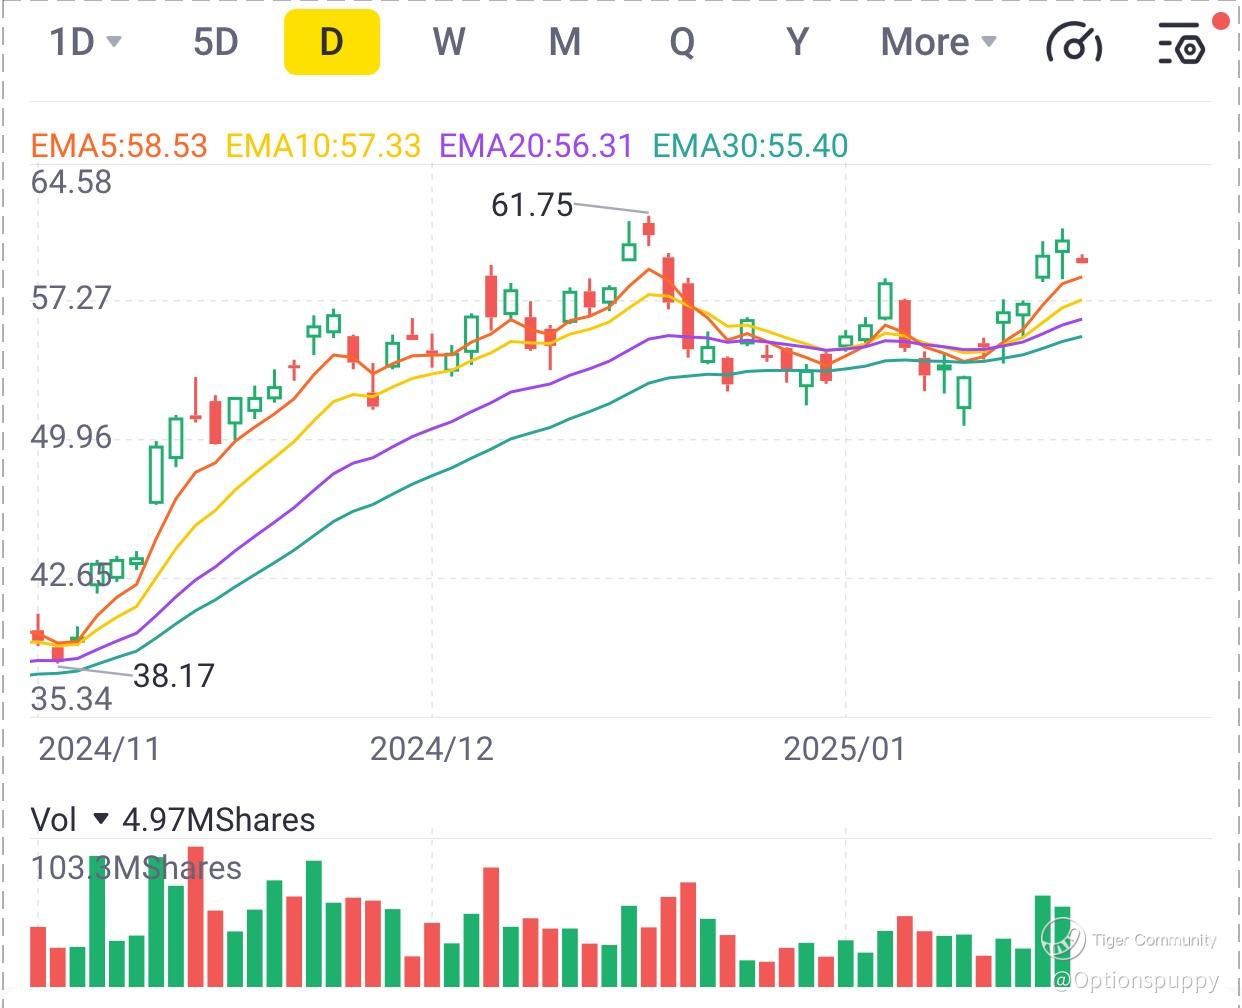Switch to quarterly Q chart
Viewport: 1242px width, 1008px height.
(681, 42)
